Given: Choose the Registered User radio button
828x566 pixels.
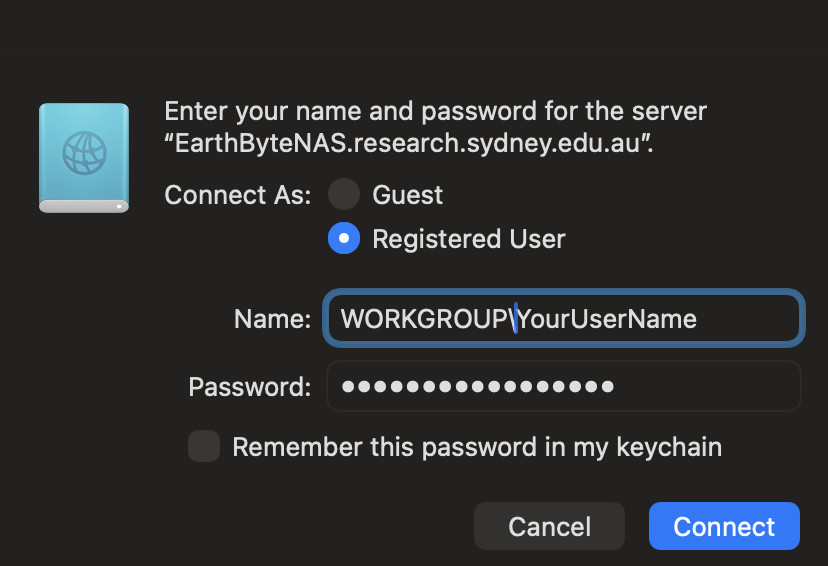Looking at the screenshot, I should click(x=344, y=239).
